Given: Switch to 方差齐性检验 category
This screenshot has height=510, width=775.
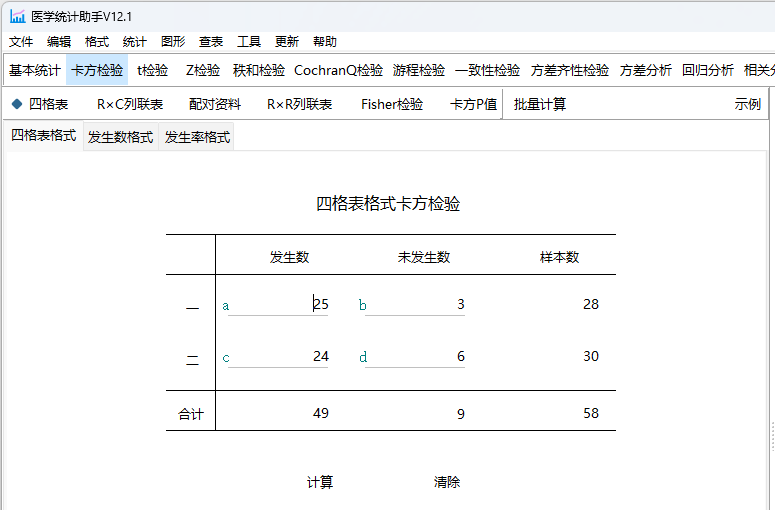Looking at the screenshot, I should pyautogui.click(x=570, y=70).
